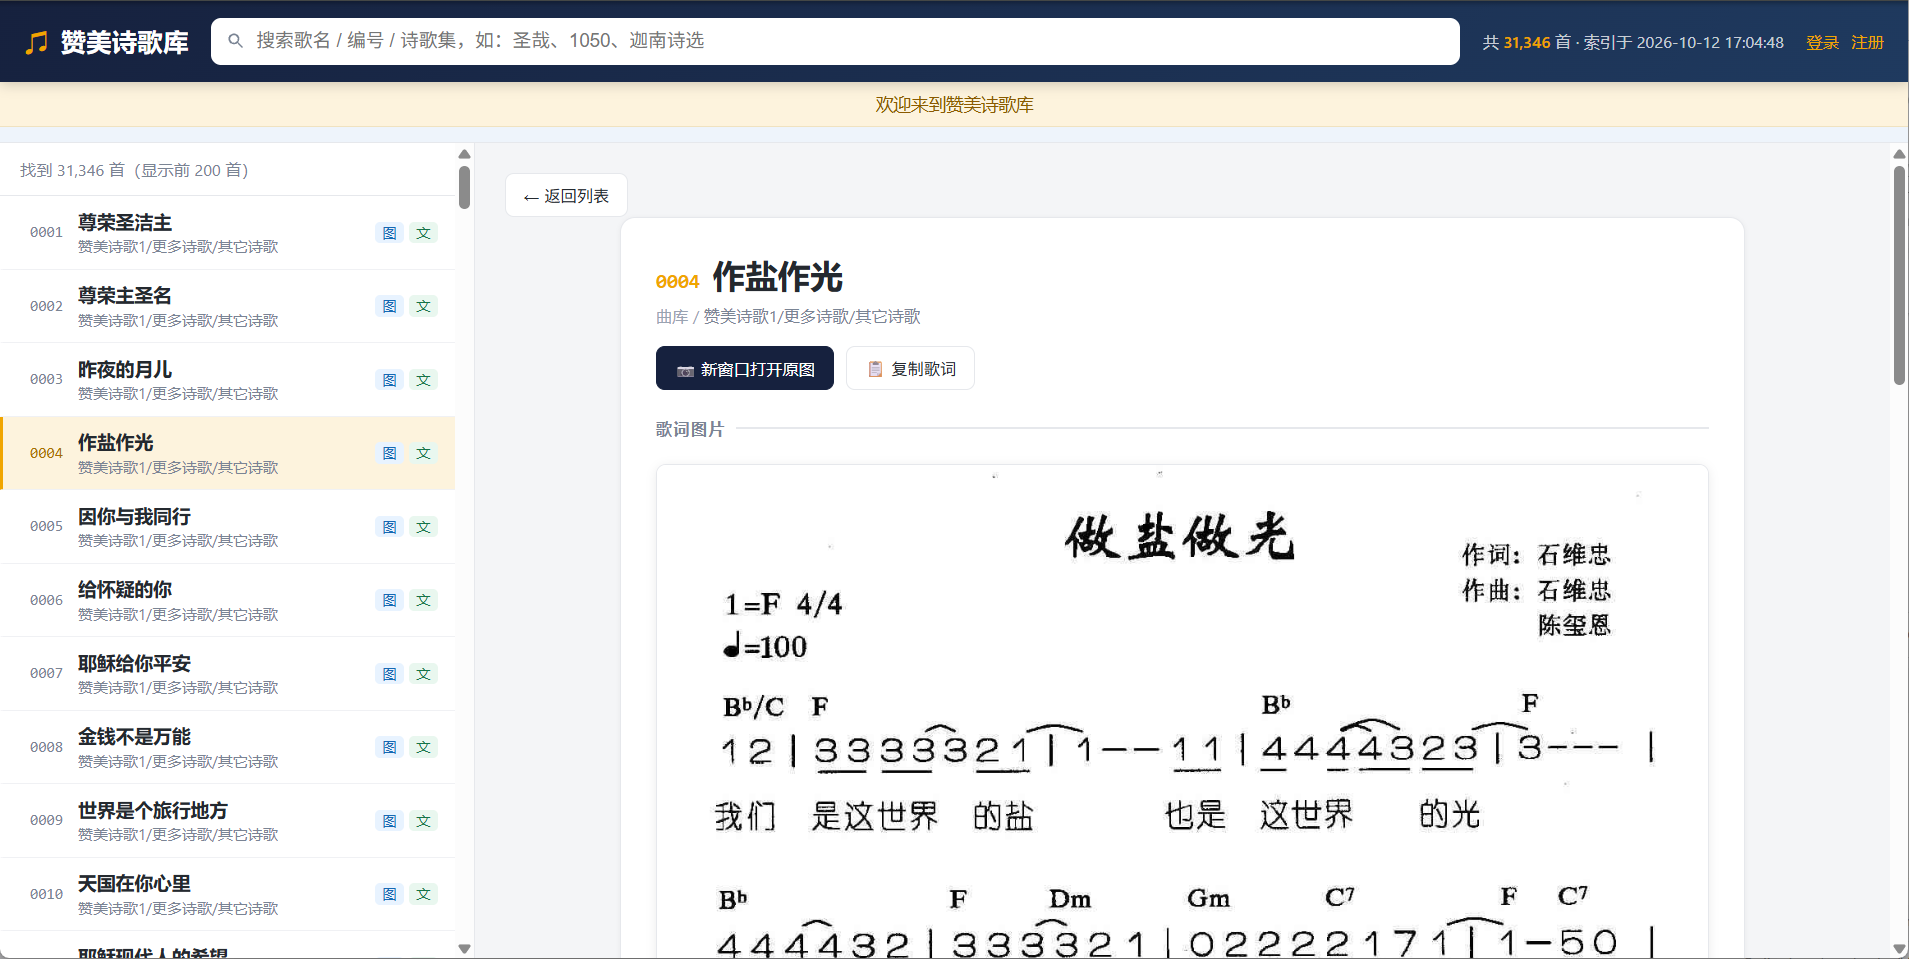Click the search magnifier icon

coord(236,41)
